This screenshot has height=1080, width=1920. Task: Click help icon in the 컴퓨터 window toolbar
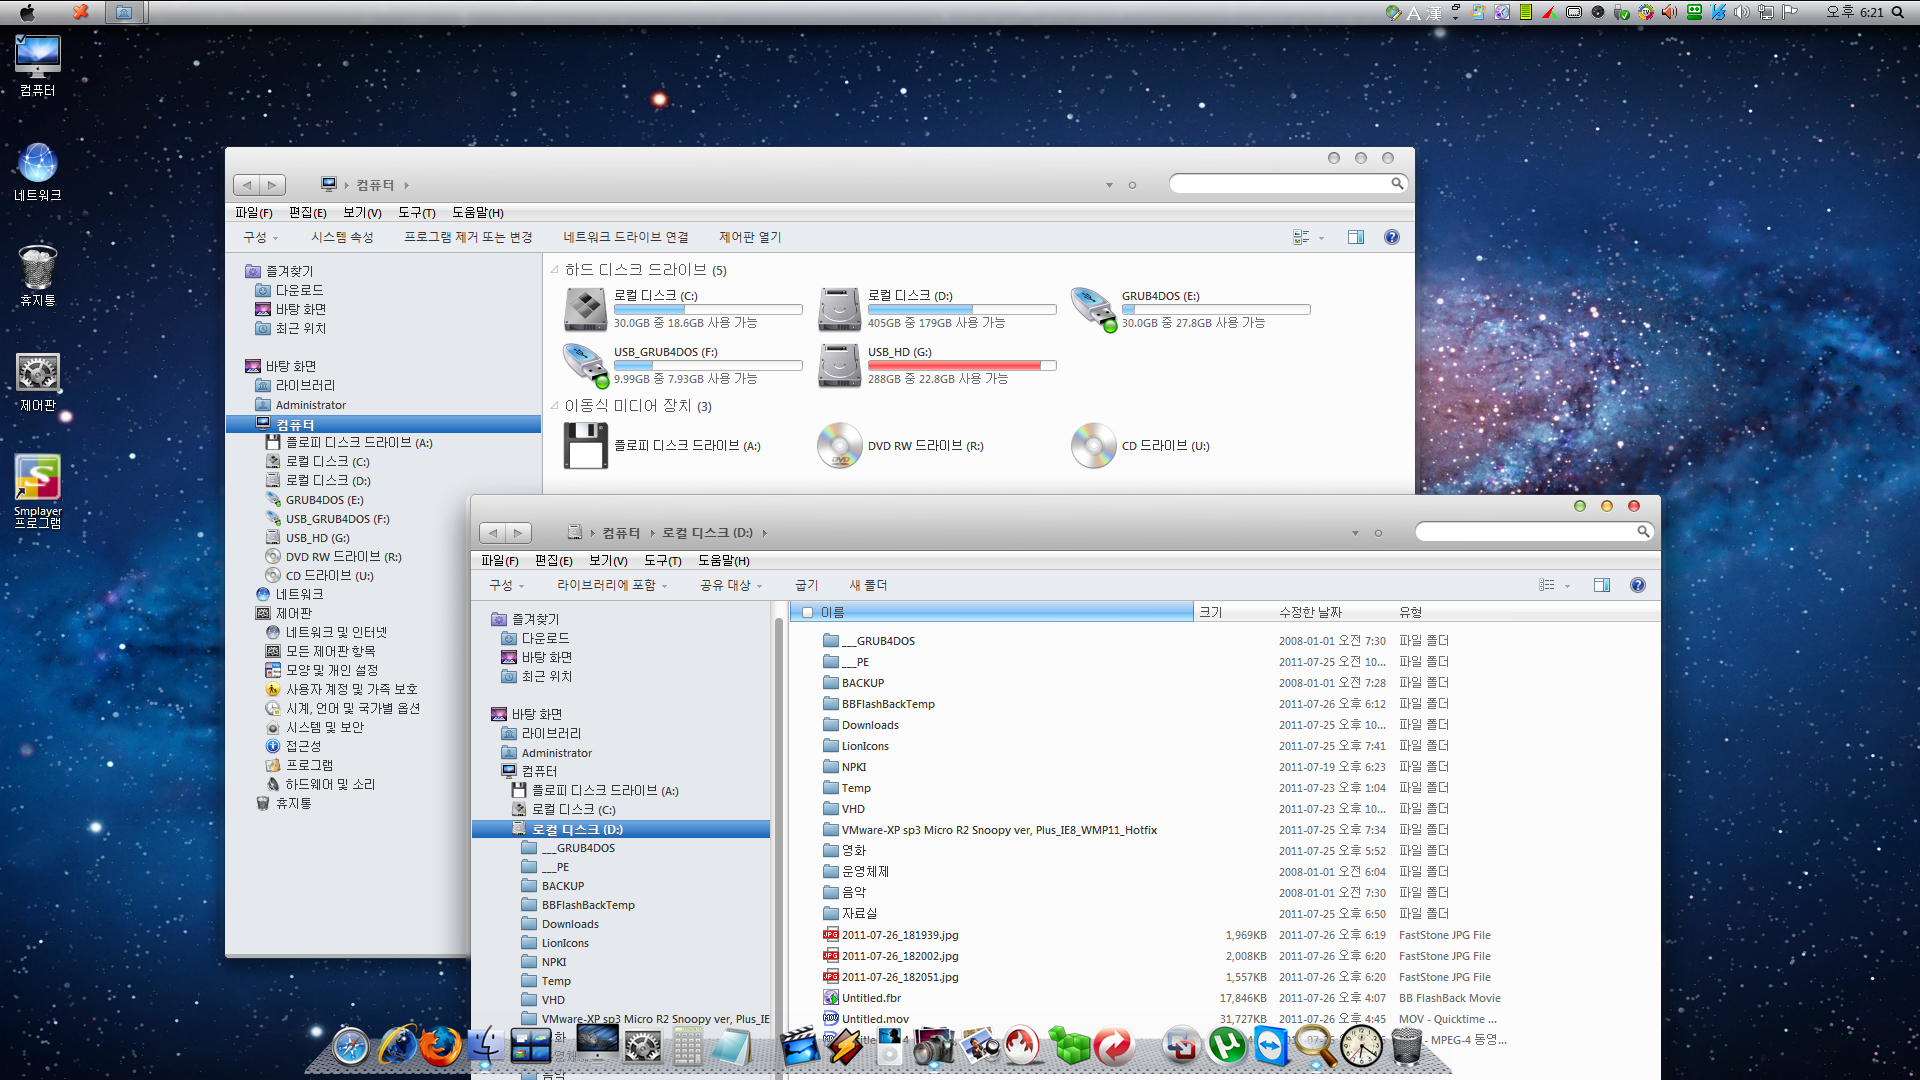pos(1391,237)
